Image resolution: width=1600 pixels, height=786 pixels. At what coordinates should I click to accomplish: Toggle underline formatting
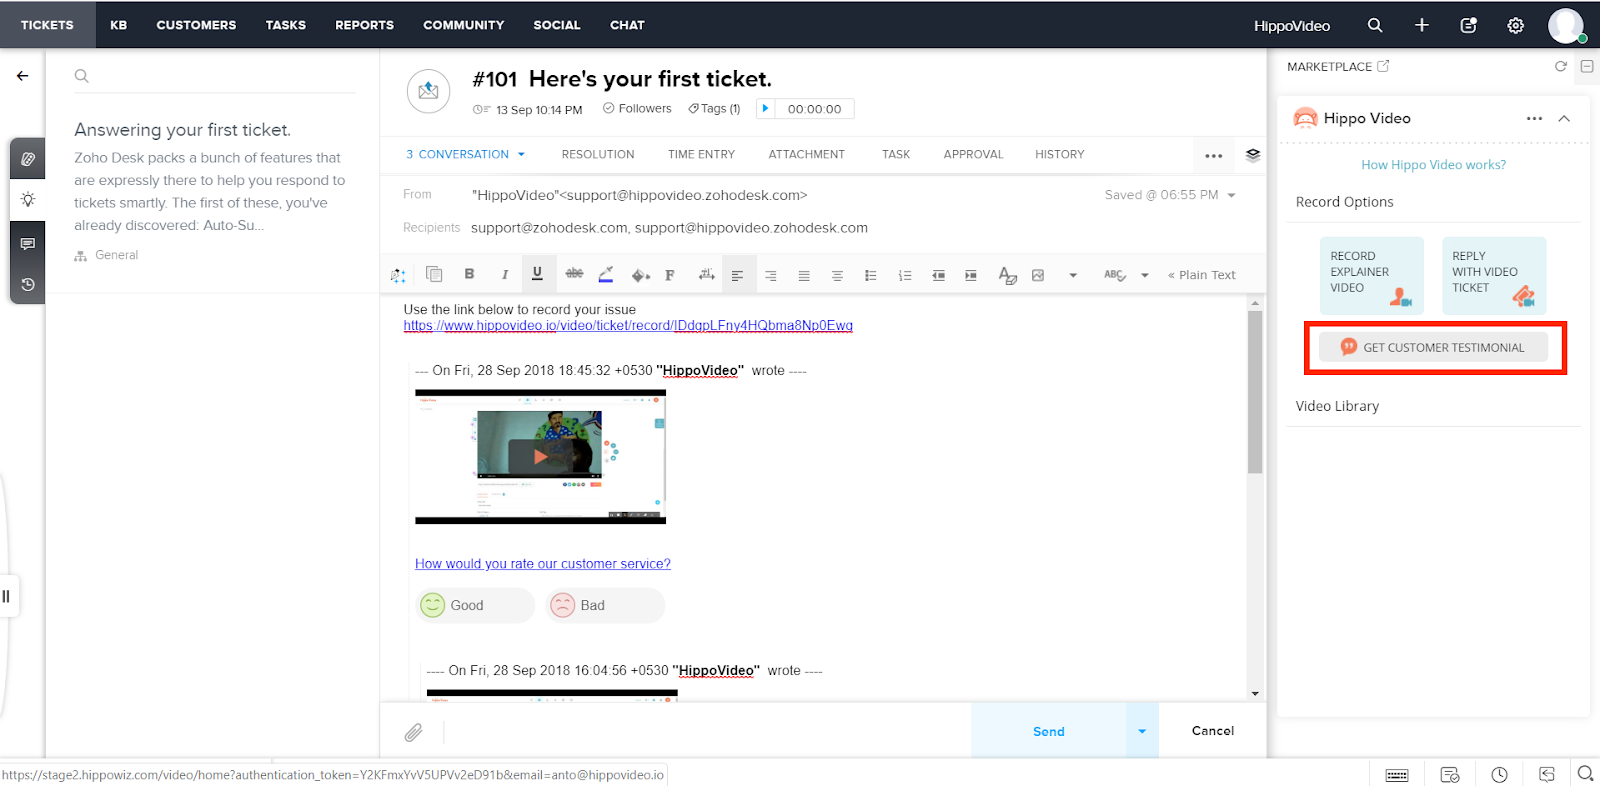coord(537,274)
